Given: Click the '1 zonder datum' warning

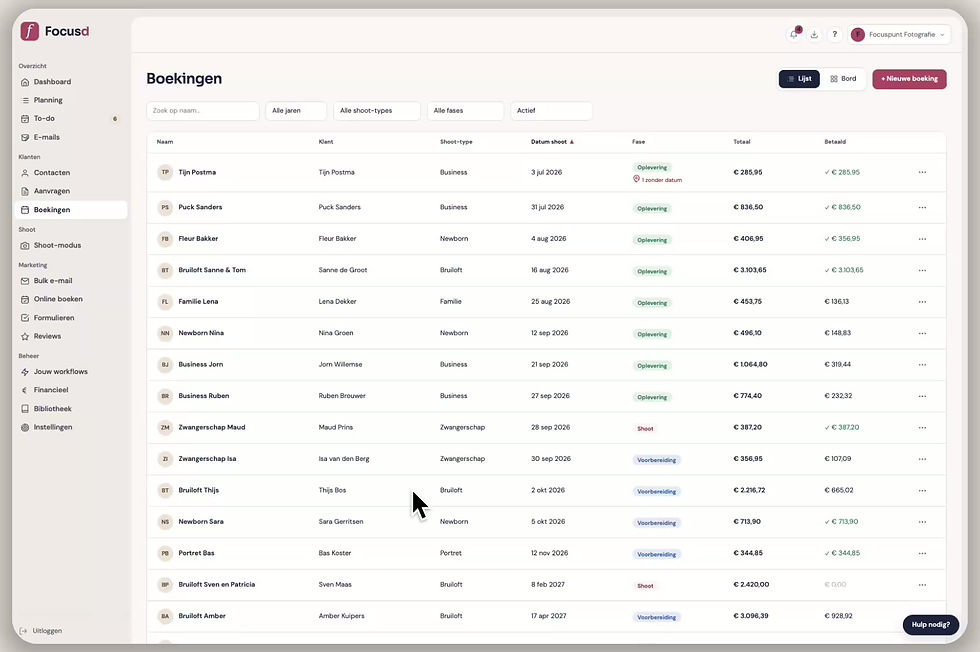Looking at the screenshot, I should pyautogui.click(x=658, y=180).
